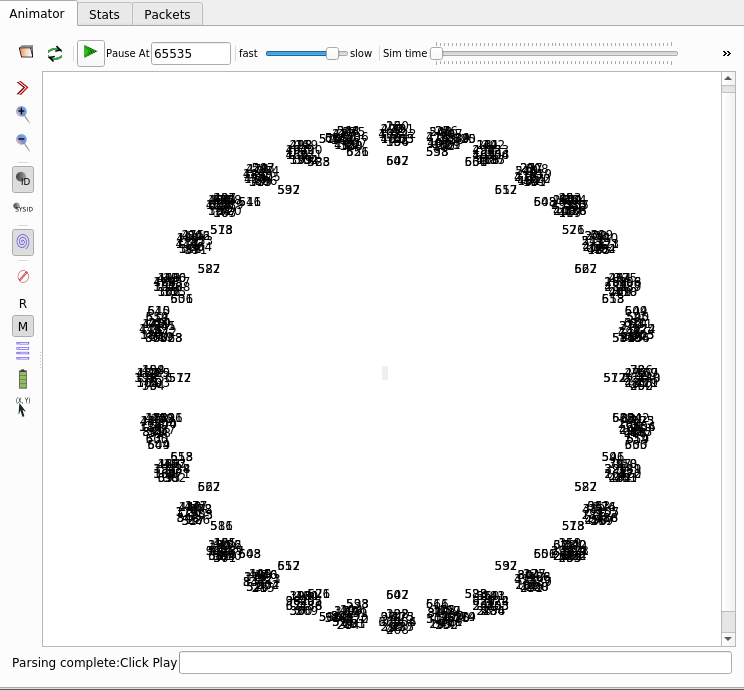Switch to the Packets tab
The height and width of the screenshot is (690, 744).
coord(167,14)
